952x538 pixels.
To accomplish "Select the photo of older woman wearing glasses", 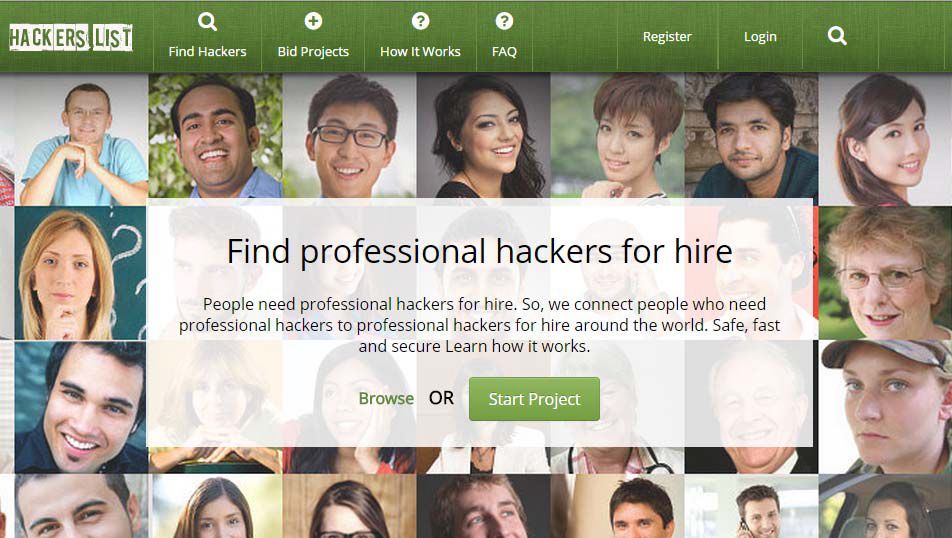I will coord(885,273).
